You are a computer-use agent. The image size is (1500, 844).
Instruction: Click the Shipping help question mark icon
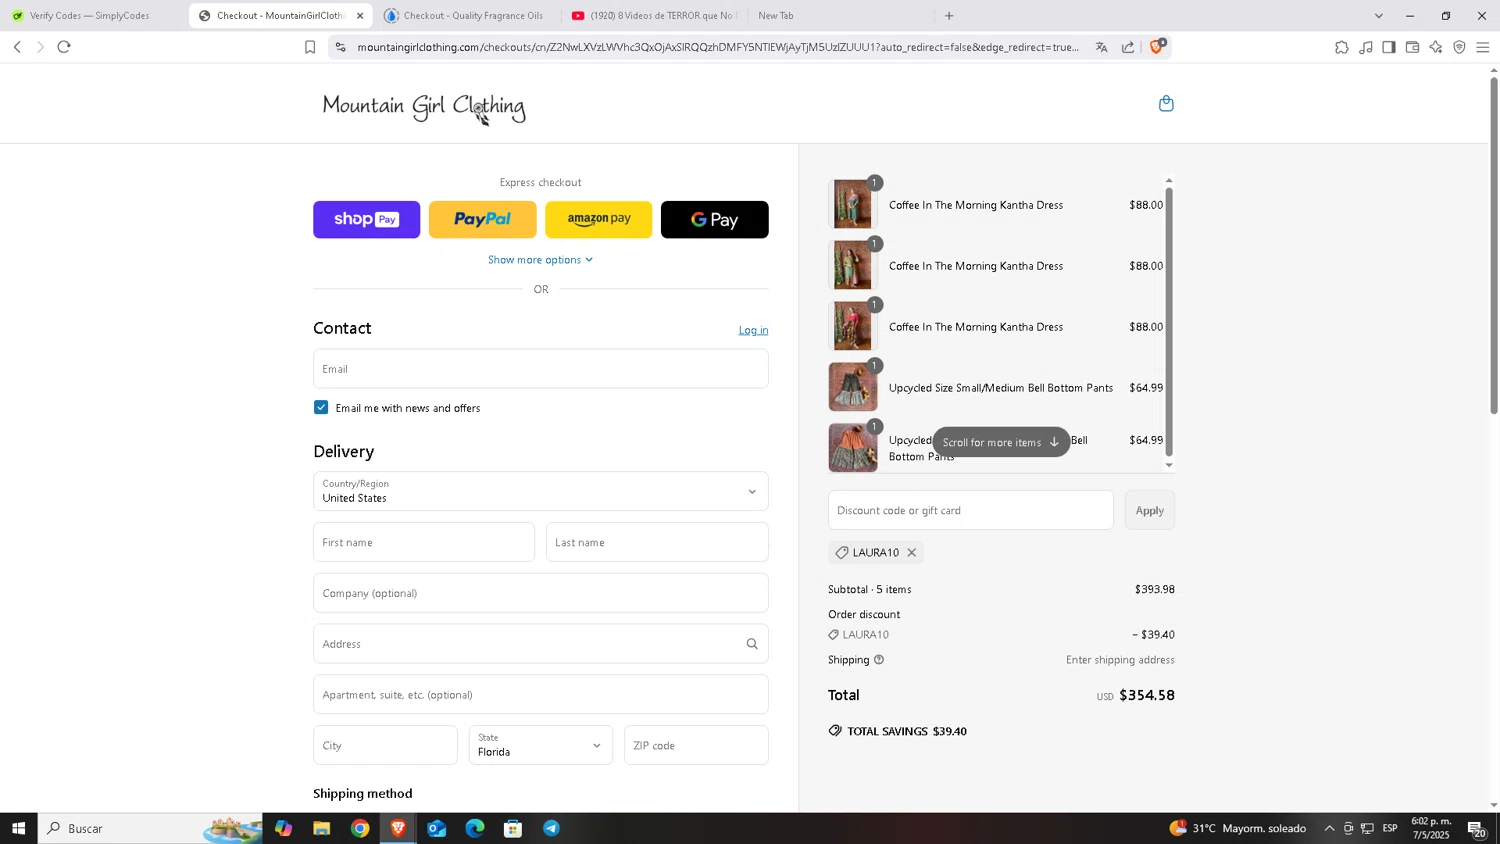(x=879, y=660)
